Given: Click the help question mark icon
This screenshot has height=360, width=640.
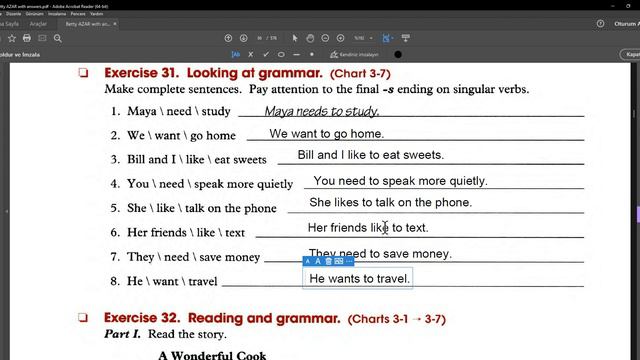Looking at the screenshot, I should [600, 24].
